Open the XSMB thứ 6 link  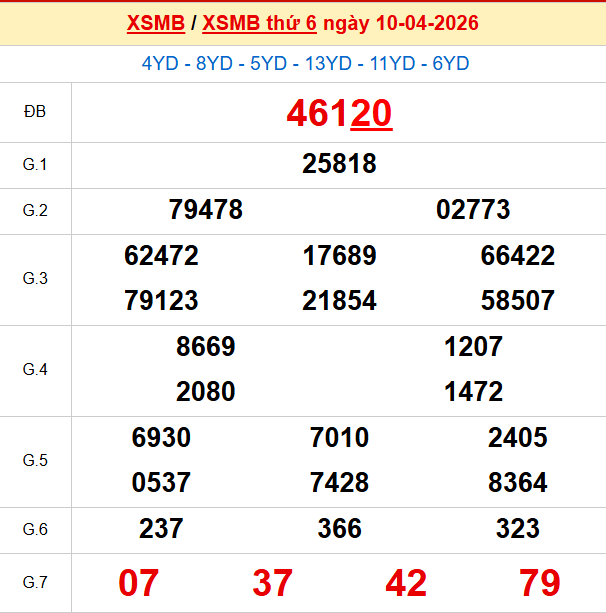pos(259,23)
